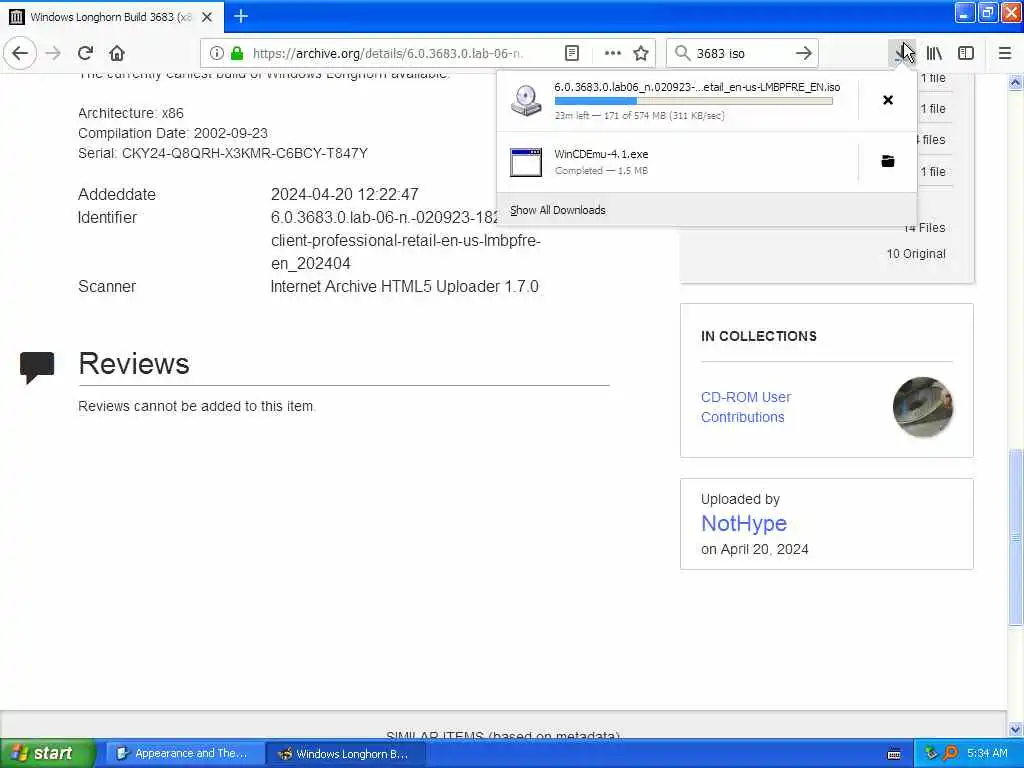Switch to Windows Longhorn B... taskbar button

[x=345, y=753]
